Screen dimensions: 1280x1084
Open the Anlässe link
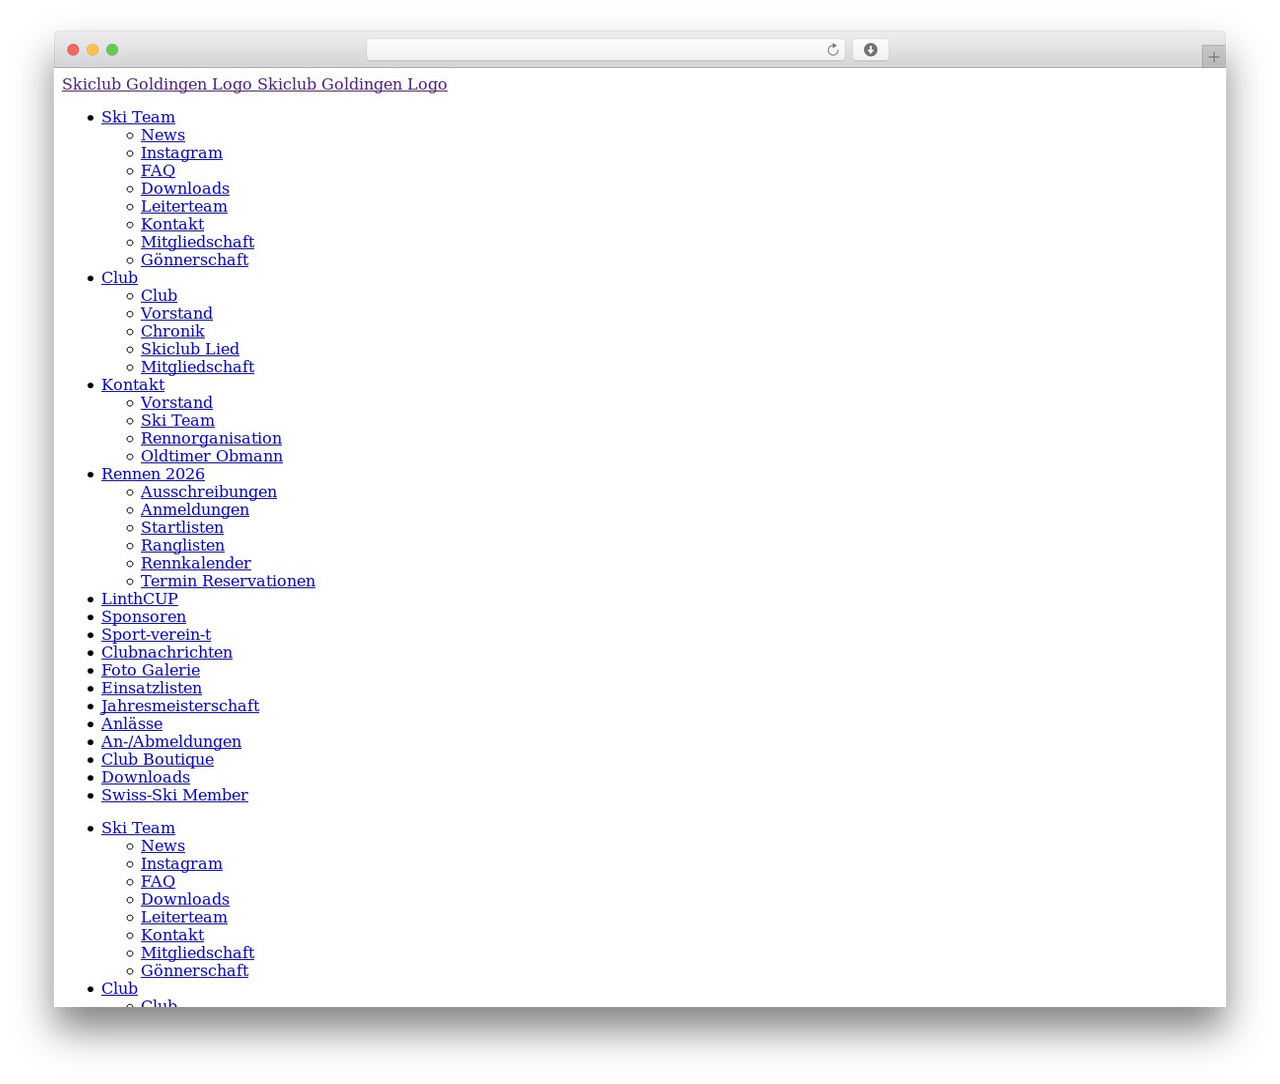pos(132,724)
